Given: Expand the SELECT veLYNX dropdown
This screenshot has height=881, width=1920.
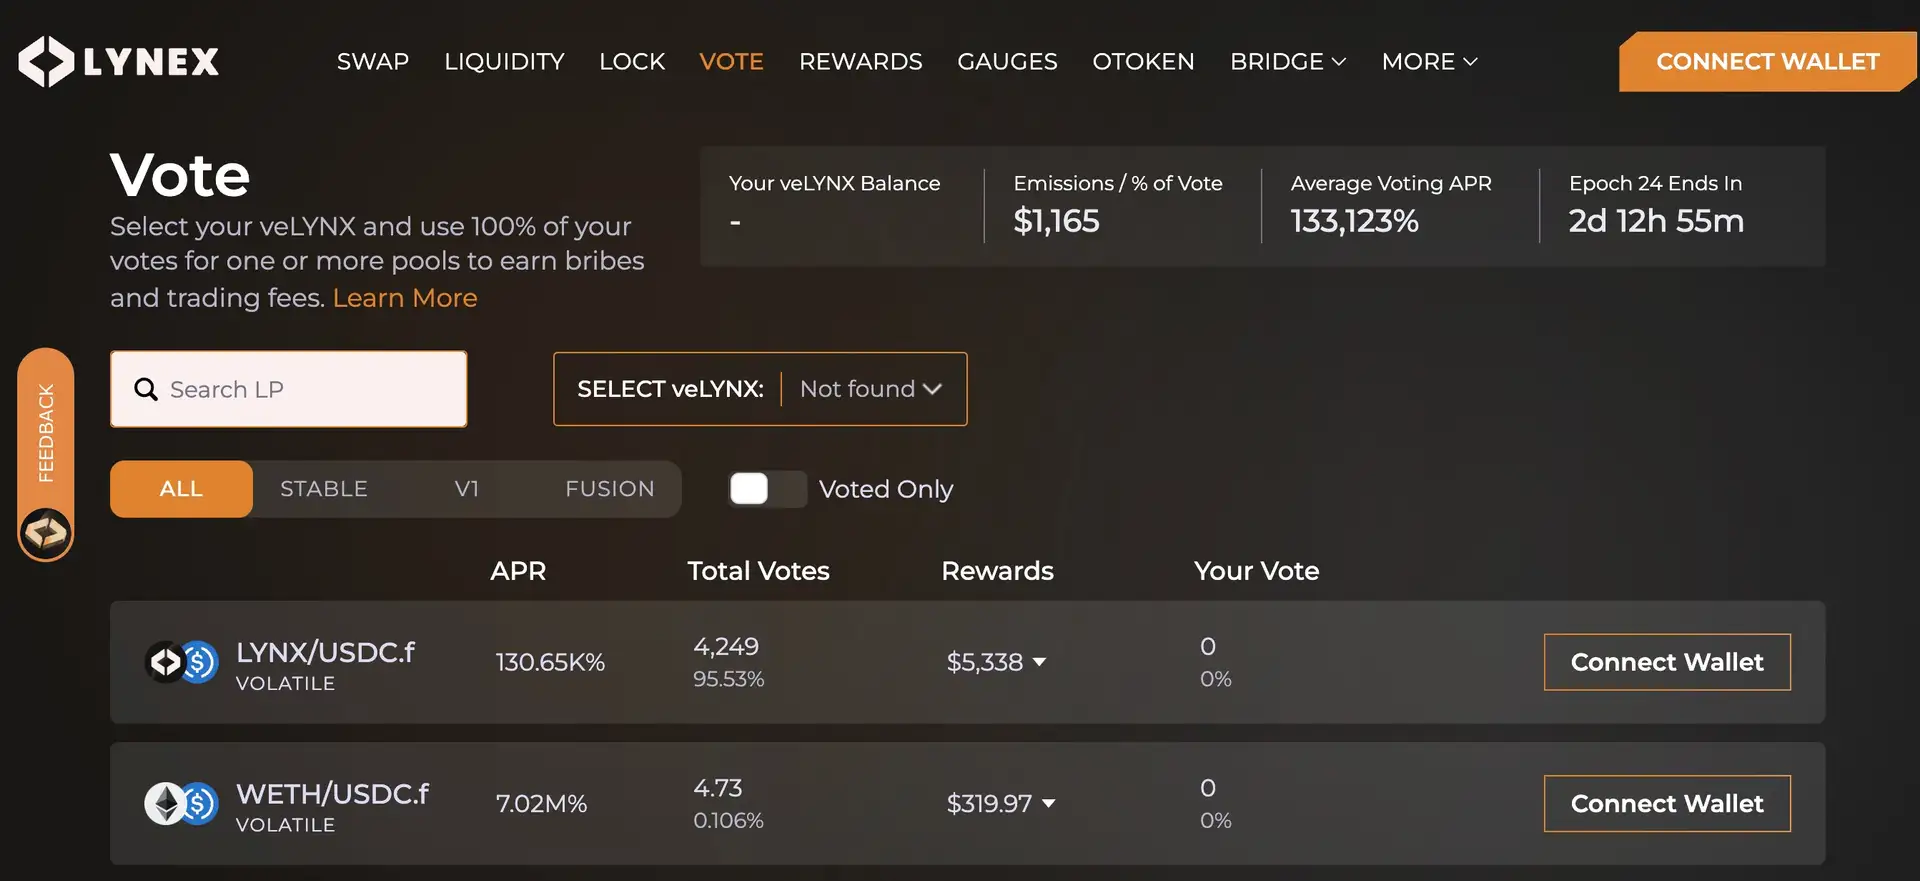Looking at the screenshot, I should coord(870,389).
